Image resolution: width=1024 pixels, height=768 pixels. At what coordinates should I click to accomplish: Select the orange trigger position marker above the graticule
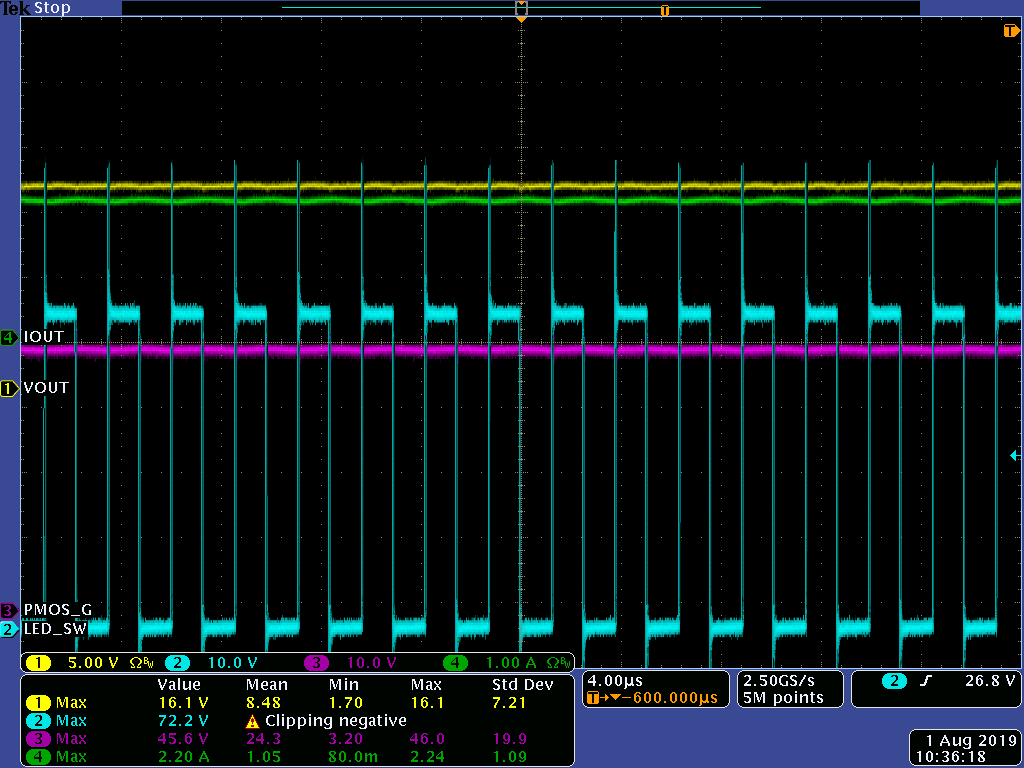point(521,20)
